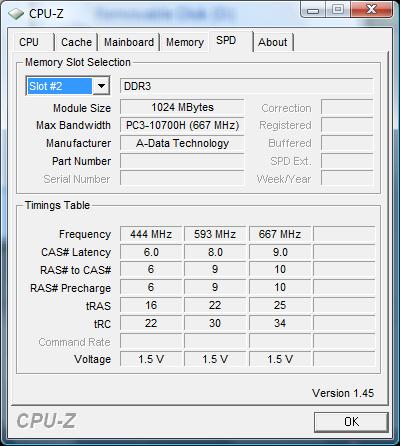Click the A-Data Technology manufacturer field

[182, 143]
